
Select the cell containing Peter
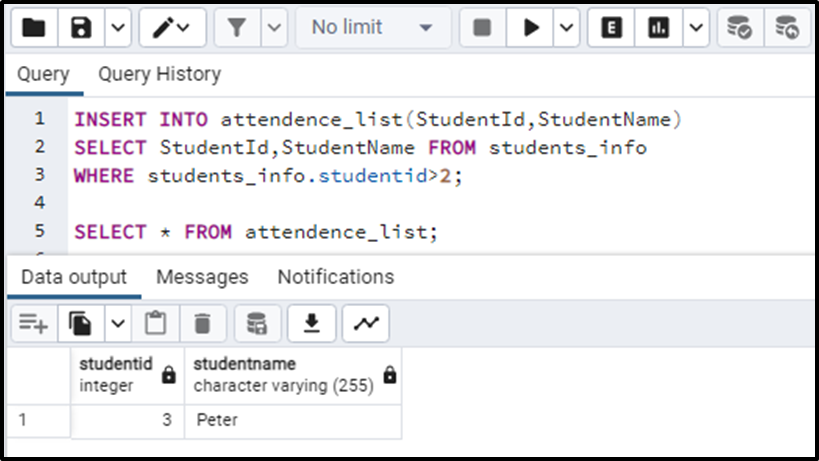[292, 420]
